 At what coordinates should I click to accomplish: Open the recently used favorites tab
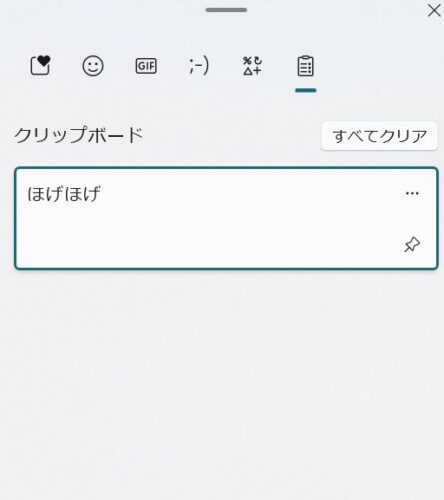(40, 65)
